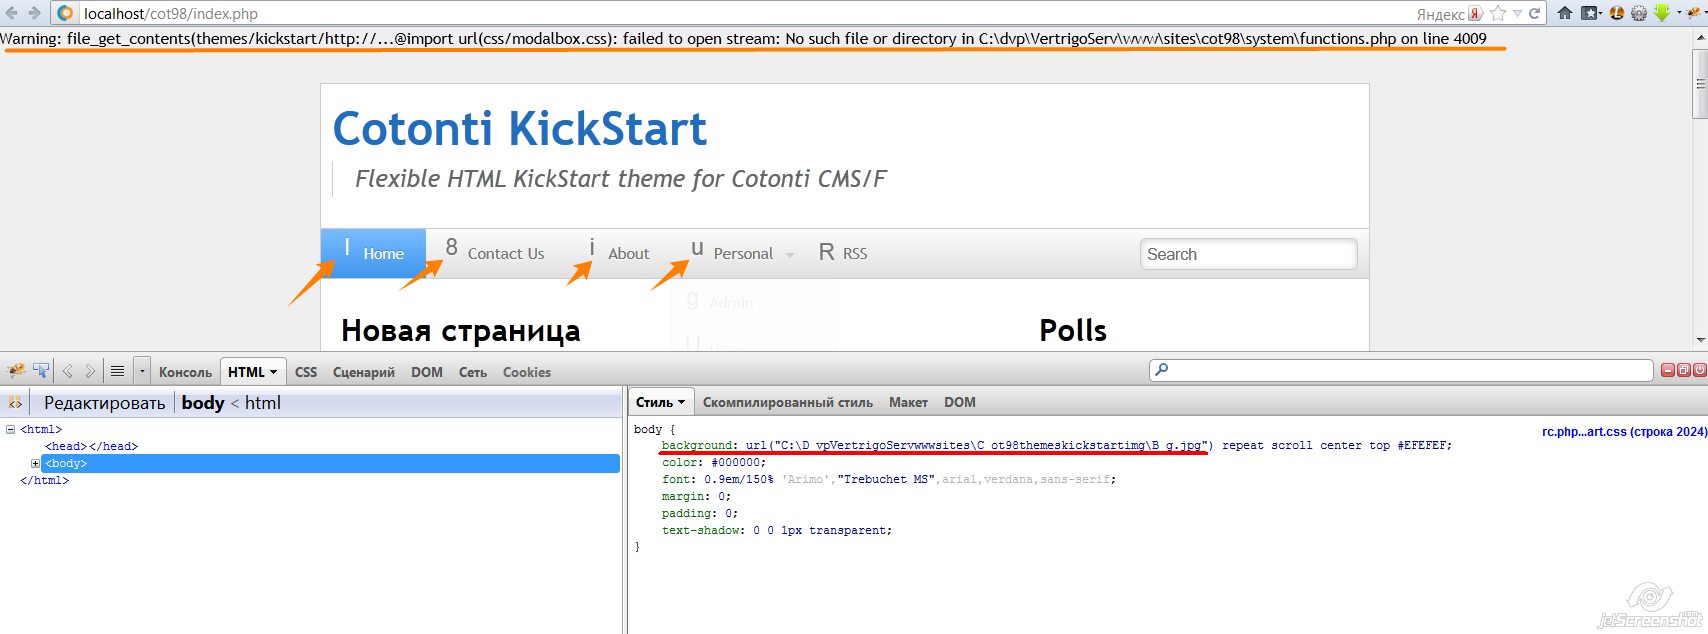Viewport: 1708px width, 634px height.
Task: Click the site Search input field
Action: (1248, 254)
